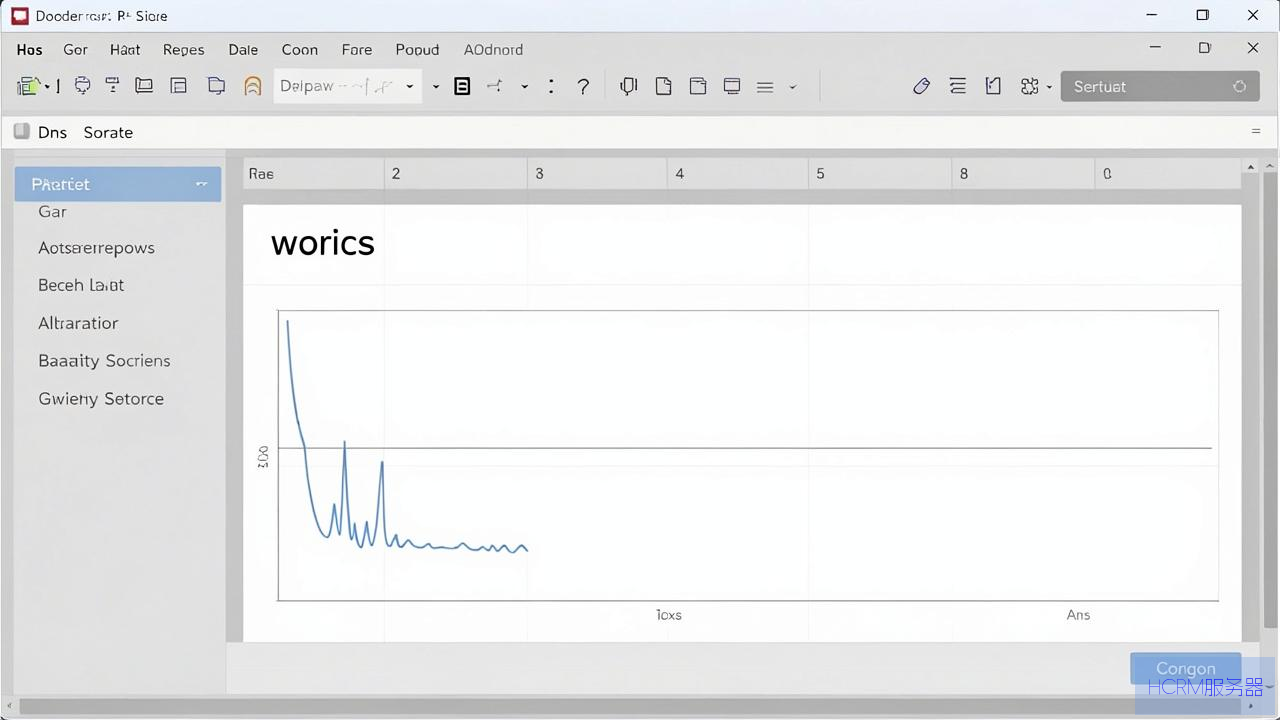Open the puzzle-piece extensions icon
The width and height of the screenshot is (1280, 720).
point(1029,87)
